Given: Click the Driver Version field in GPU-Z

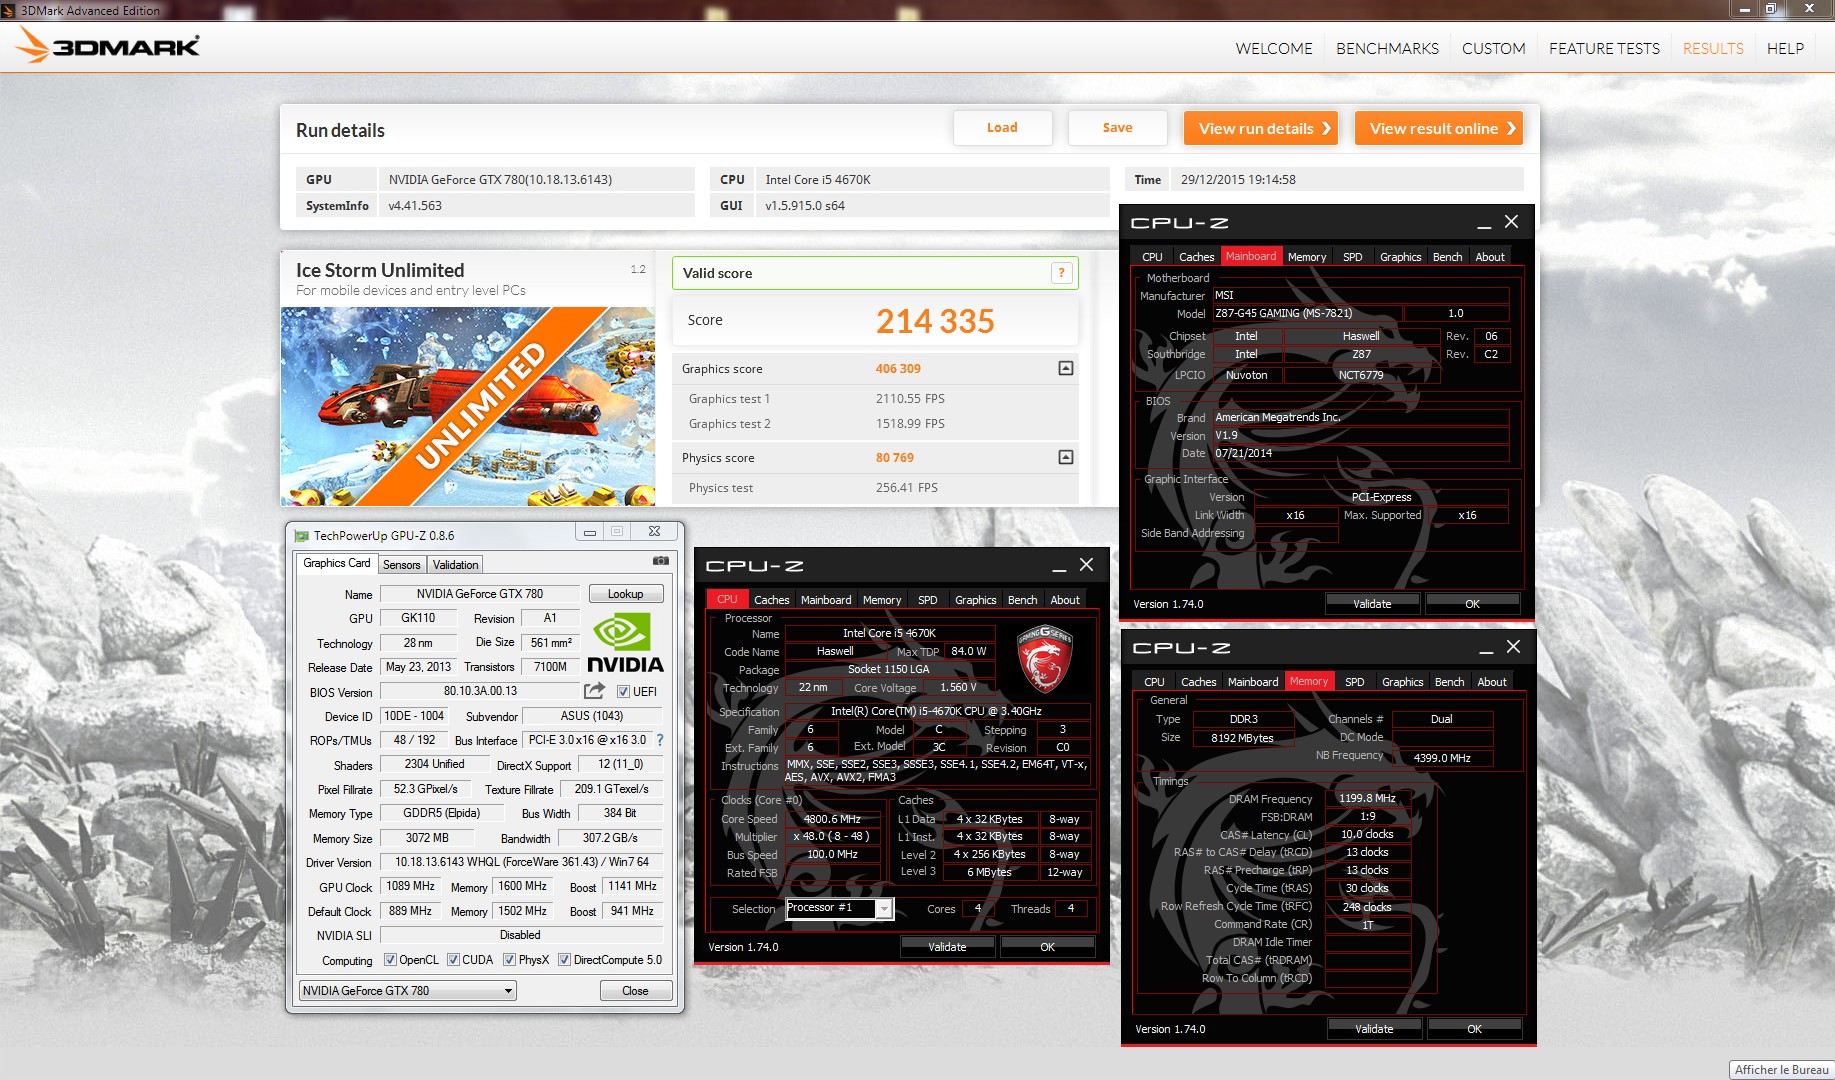Looking at the screenshot, I should [521, 862].
